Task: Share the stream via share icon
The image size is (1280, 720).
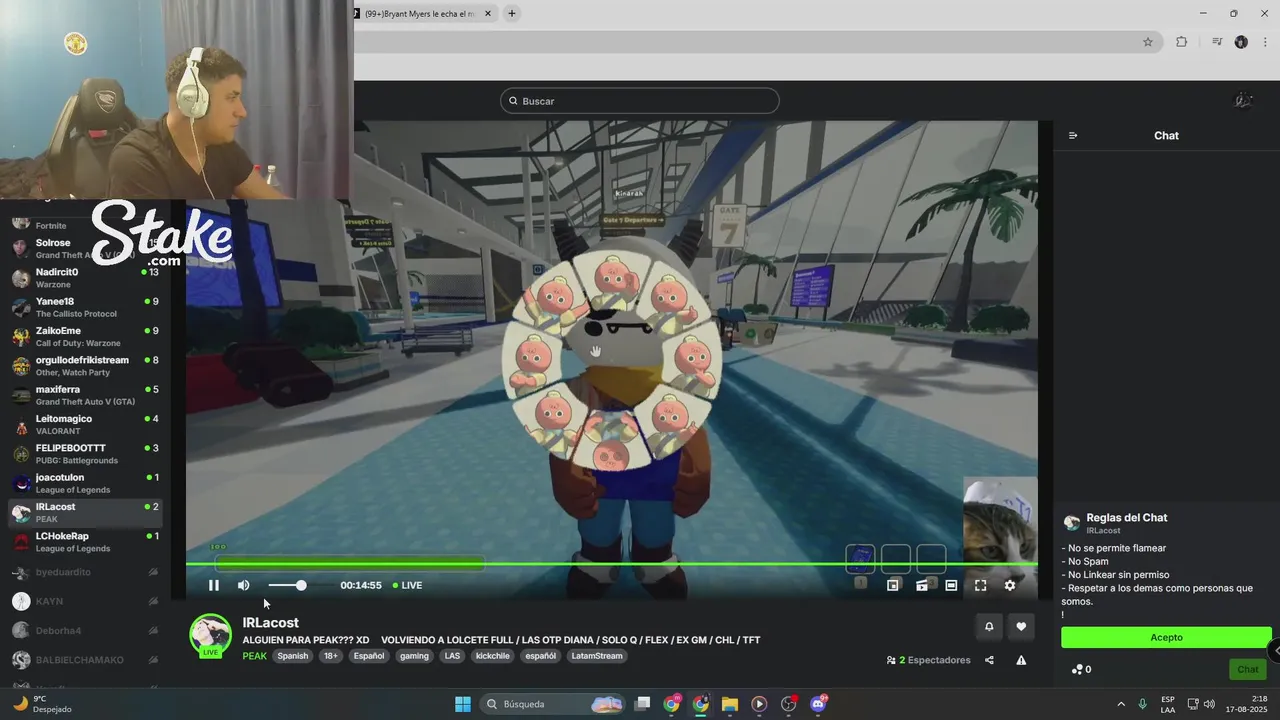Action: 989,660
